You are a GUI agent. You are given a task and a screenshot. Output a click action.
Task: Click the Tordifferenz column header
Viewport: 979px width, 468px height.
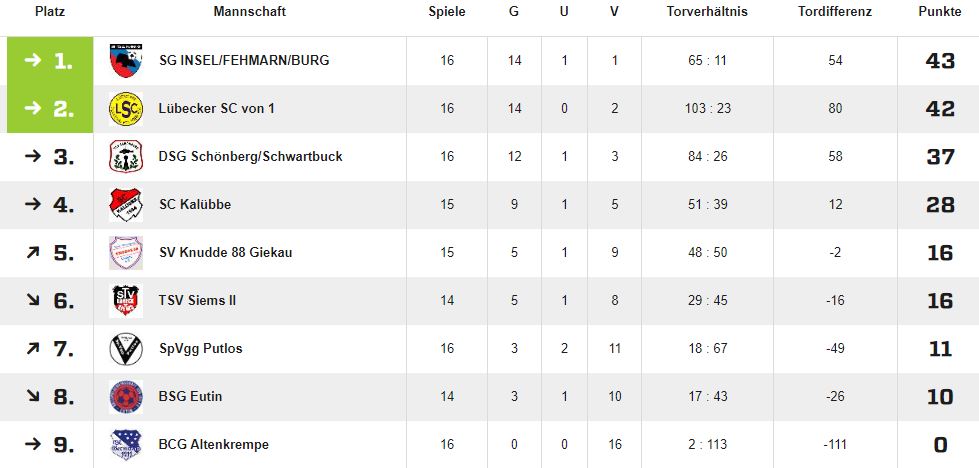pos(835,12)
